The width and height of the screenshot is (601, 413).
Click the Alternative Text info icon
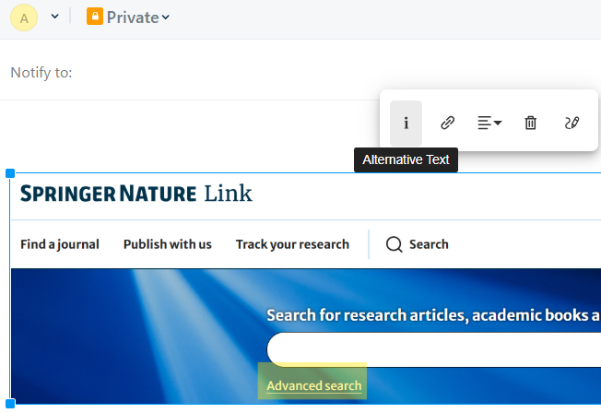pos(406,123)
